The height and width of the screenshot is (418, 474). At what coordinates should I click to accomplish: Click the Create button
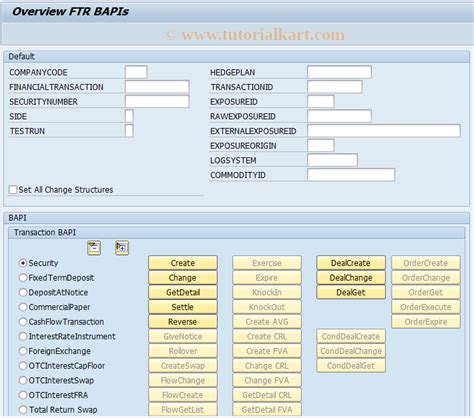(183, 263)
